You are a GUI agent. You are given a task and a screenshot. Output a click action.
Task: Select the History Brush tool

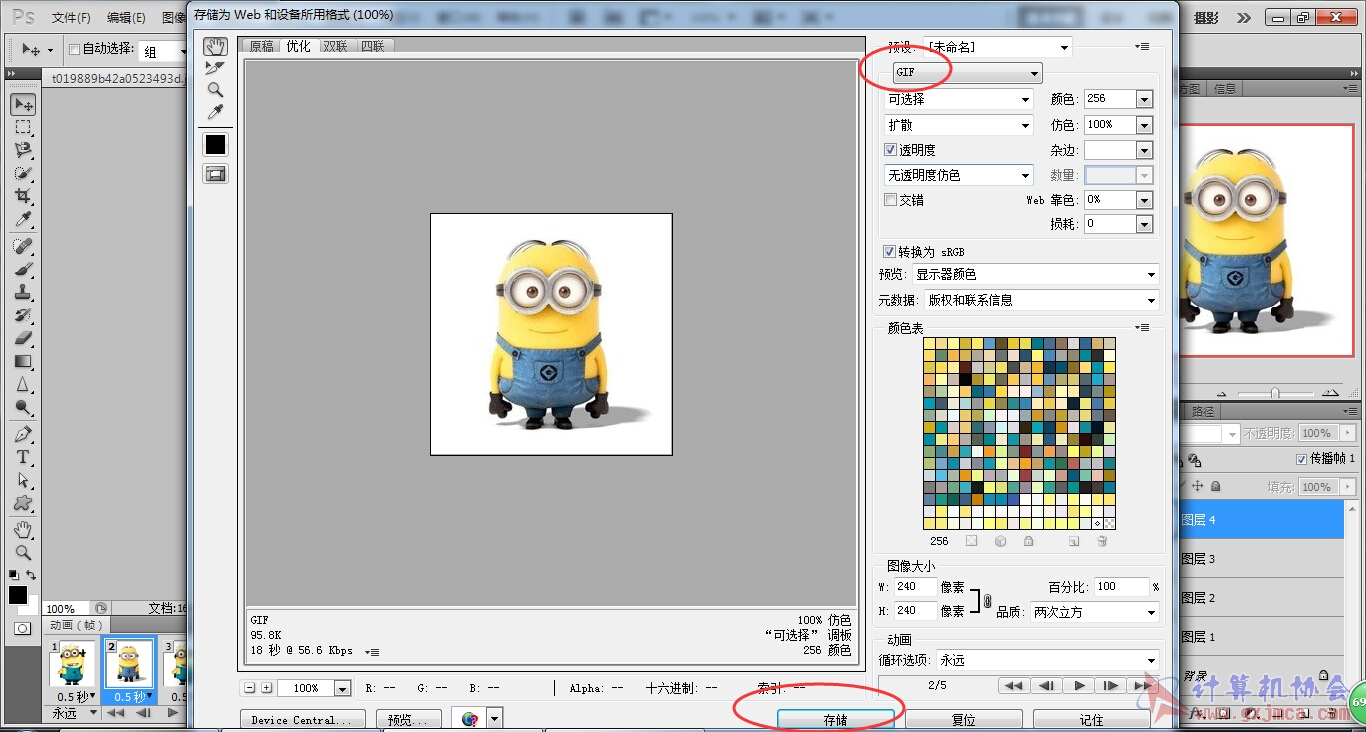point(23,315)
